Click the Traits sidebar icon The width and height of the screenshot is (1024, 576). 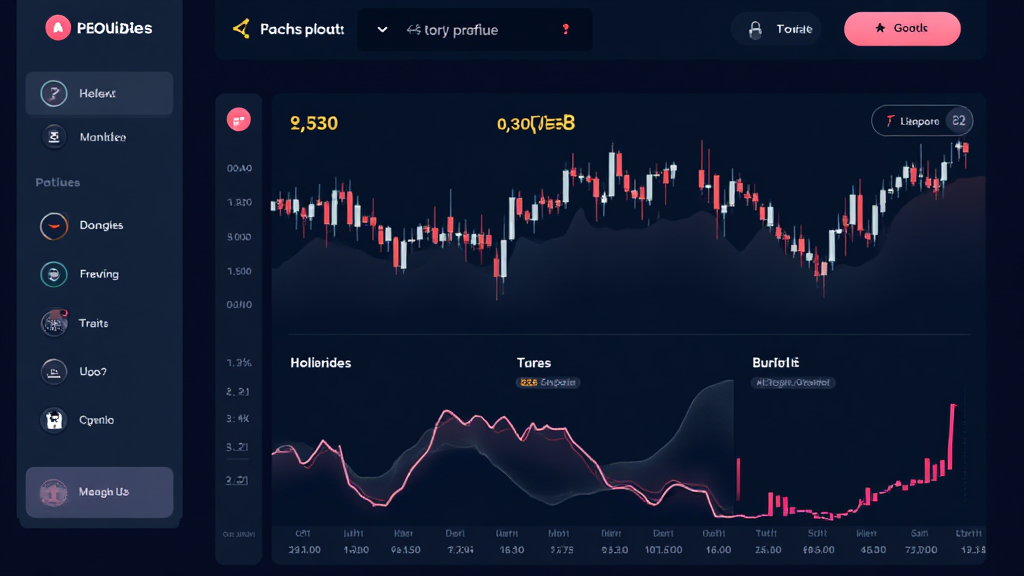tap(53, 323)
